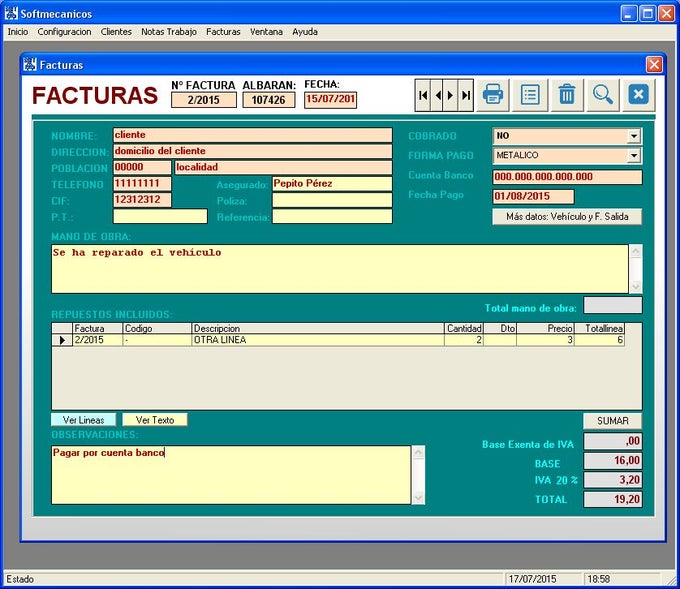Click the 2/2015 cell in grid

[x=98, y=340]
